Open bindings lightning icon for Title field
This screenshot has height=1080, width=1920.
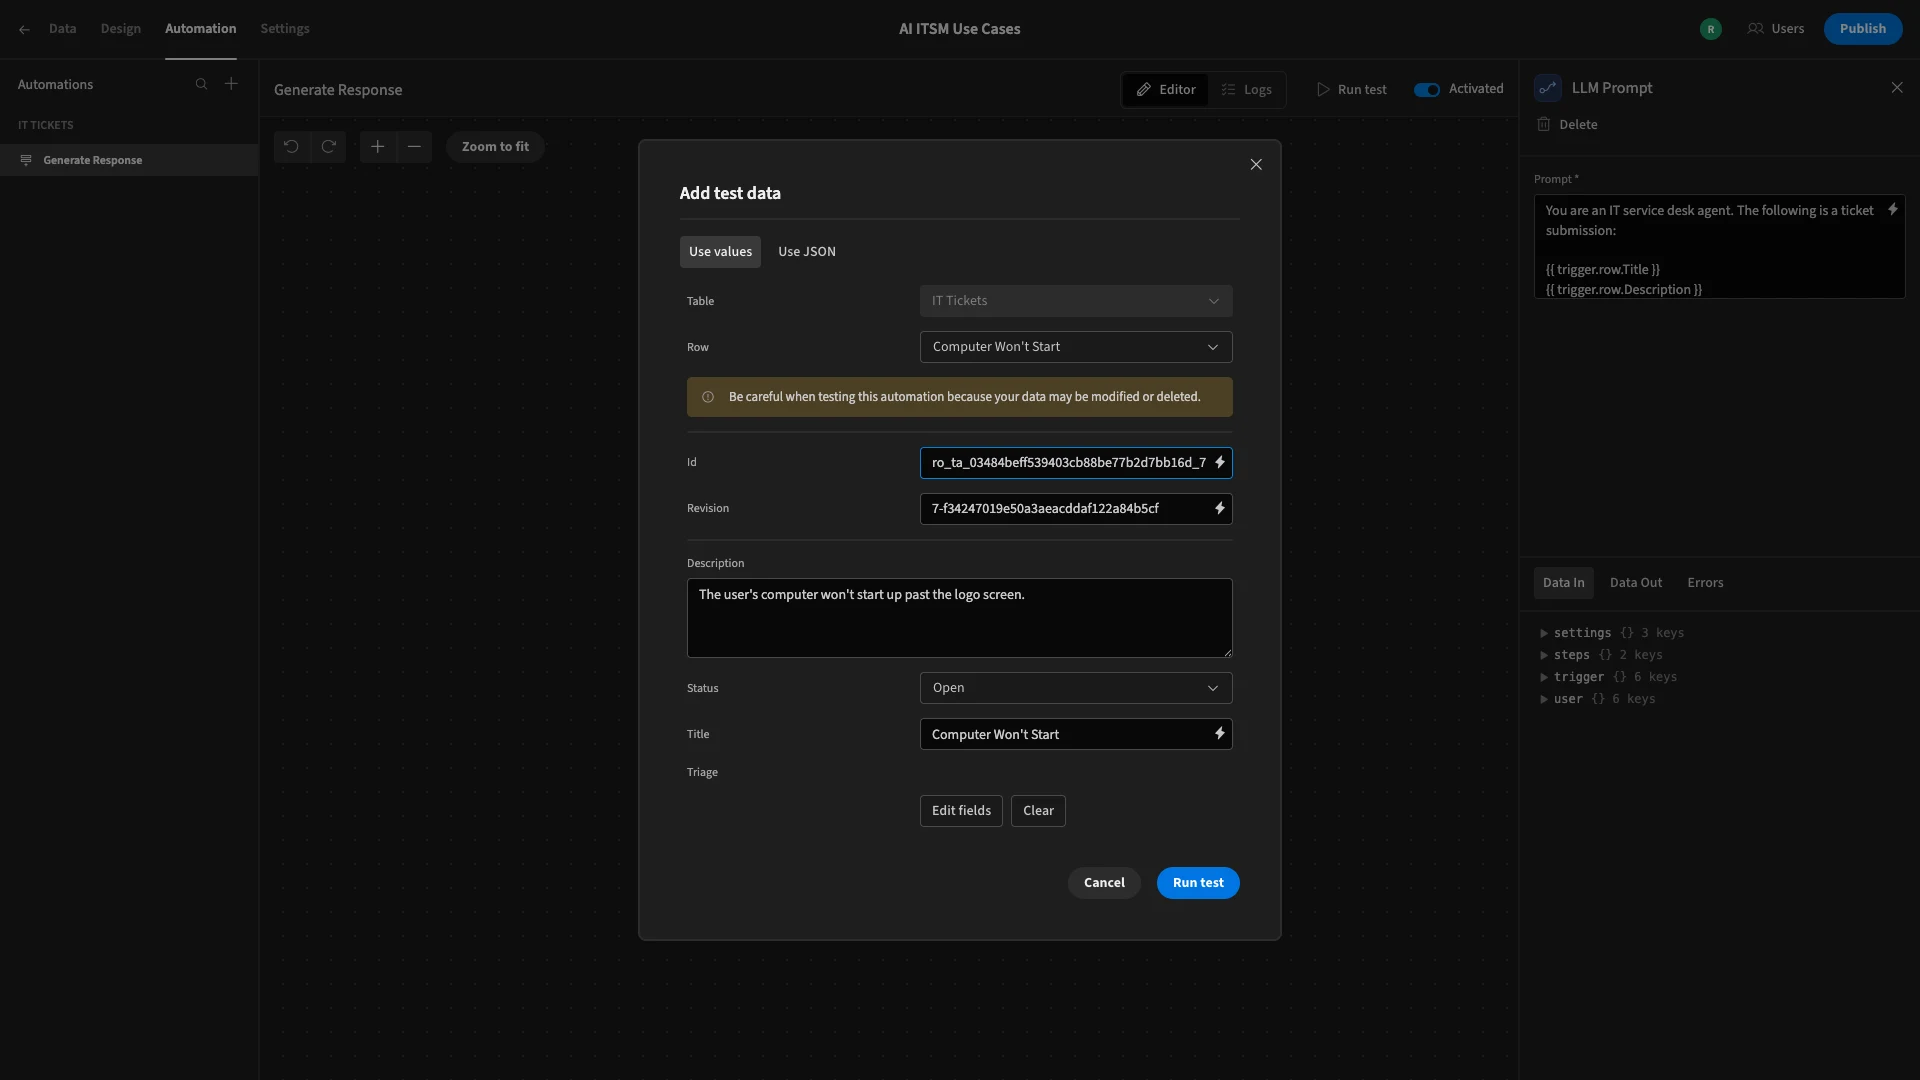(1219, 734)
